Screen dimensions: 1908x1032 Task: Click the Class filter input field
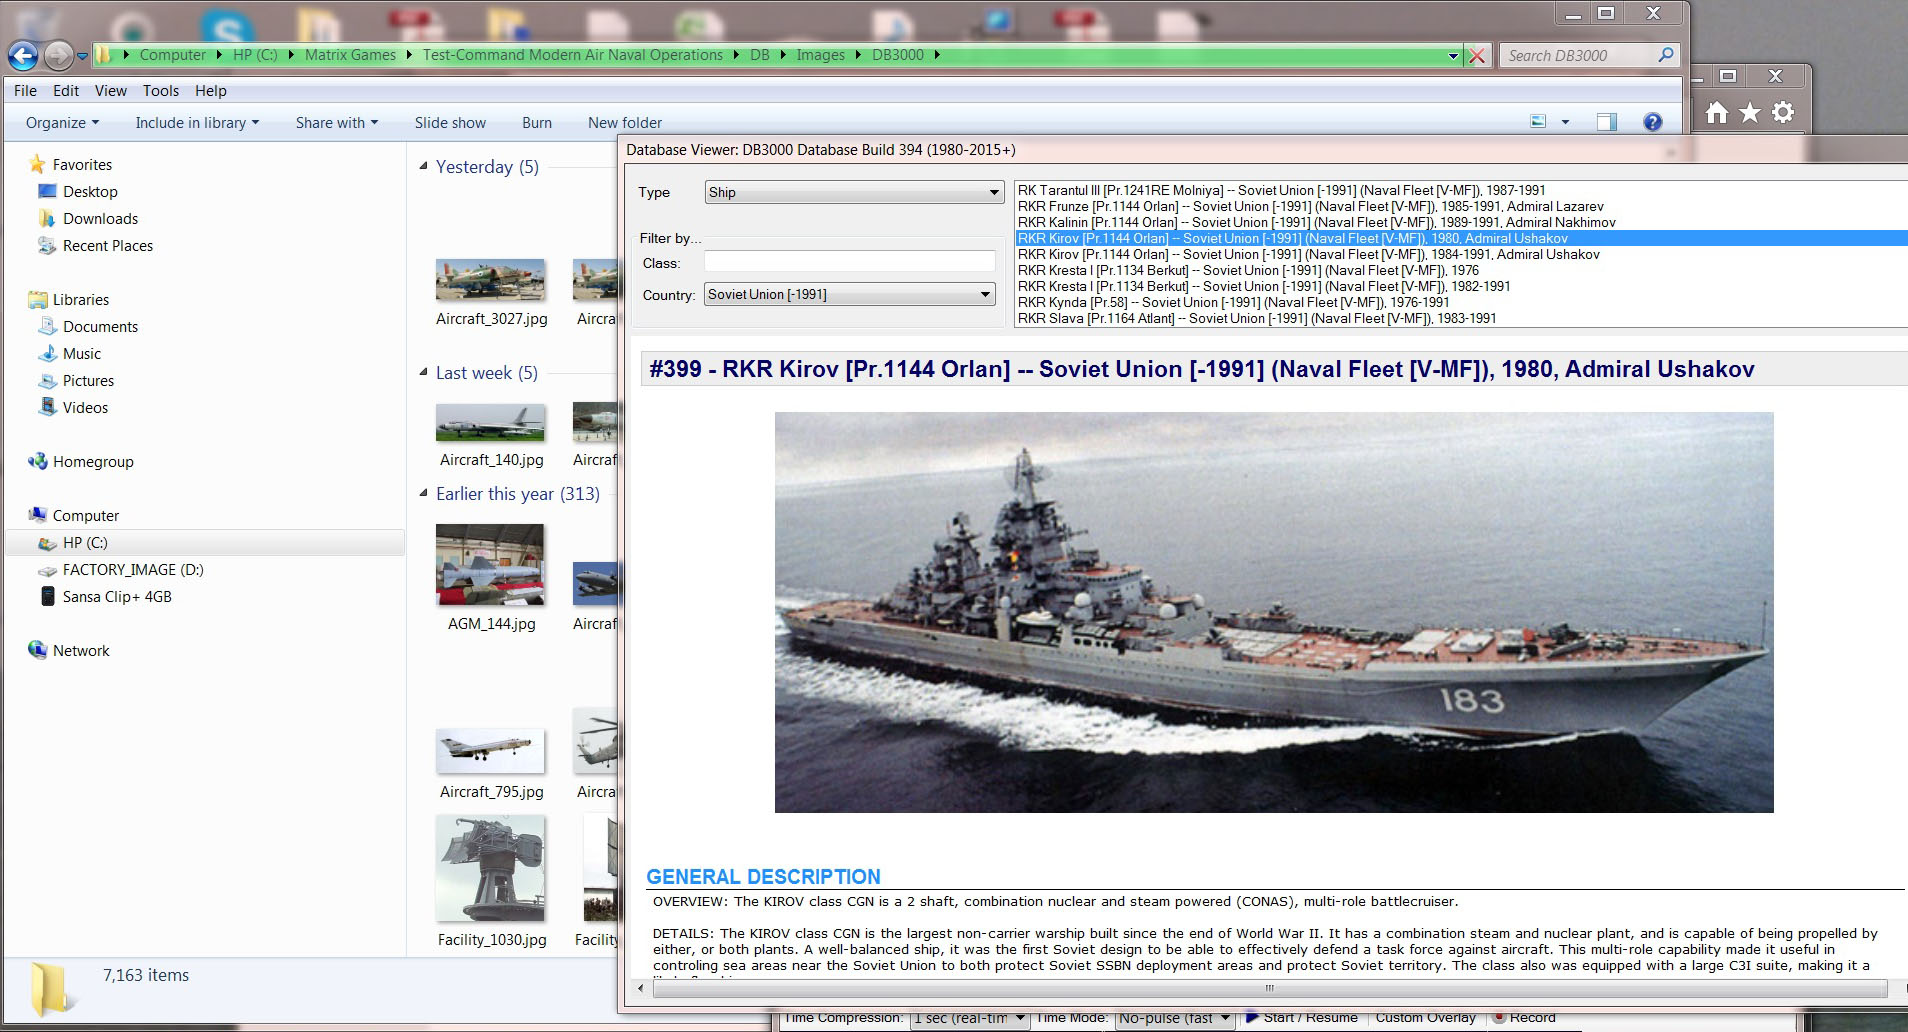[849, 262]
